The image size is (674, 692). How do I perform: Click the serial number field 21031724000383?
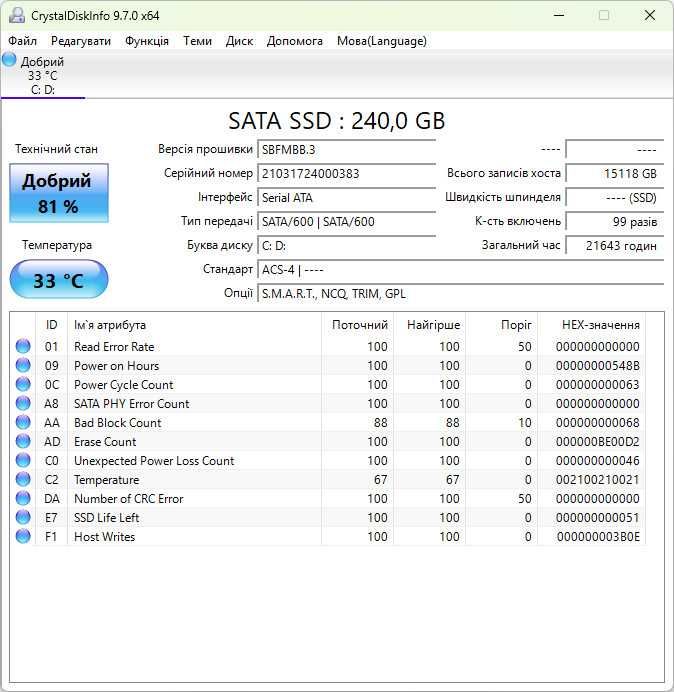point(346,173)
